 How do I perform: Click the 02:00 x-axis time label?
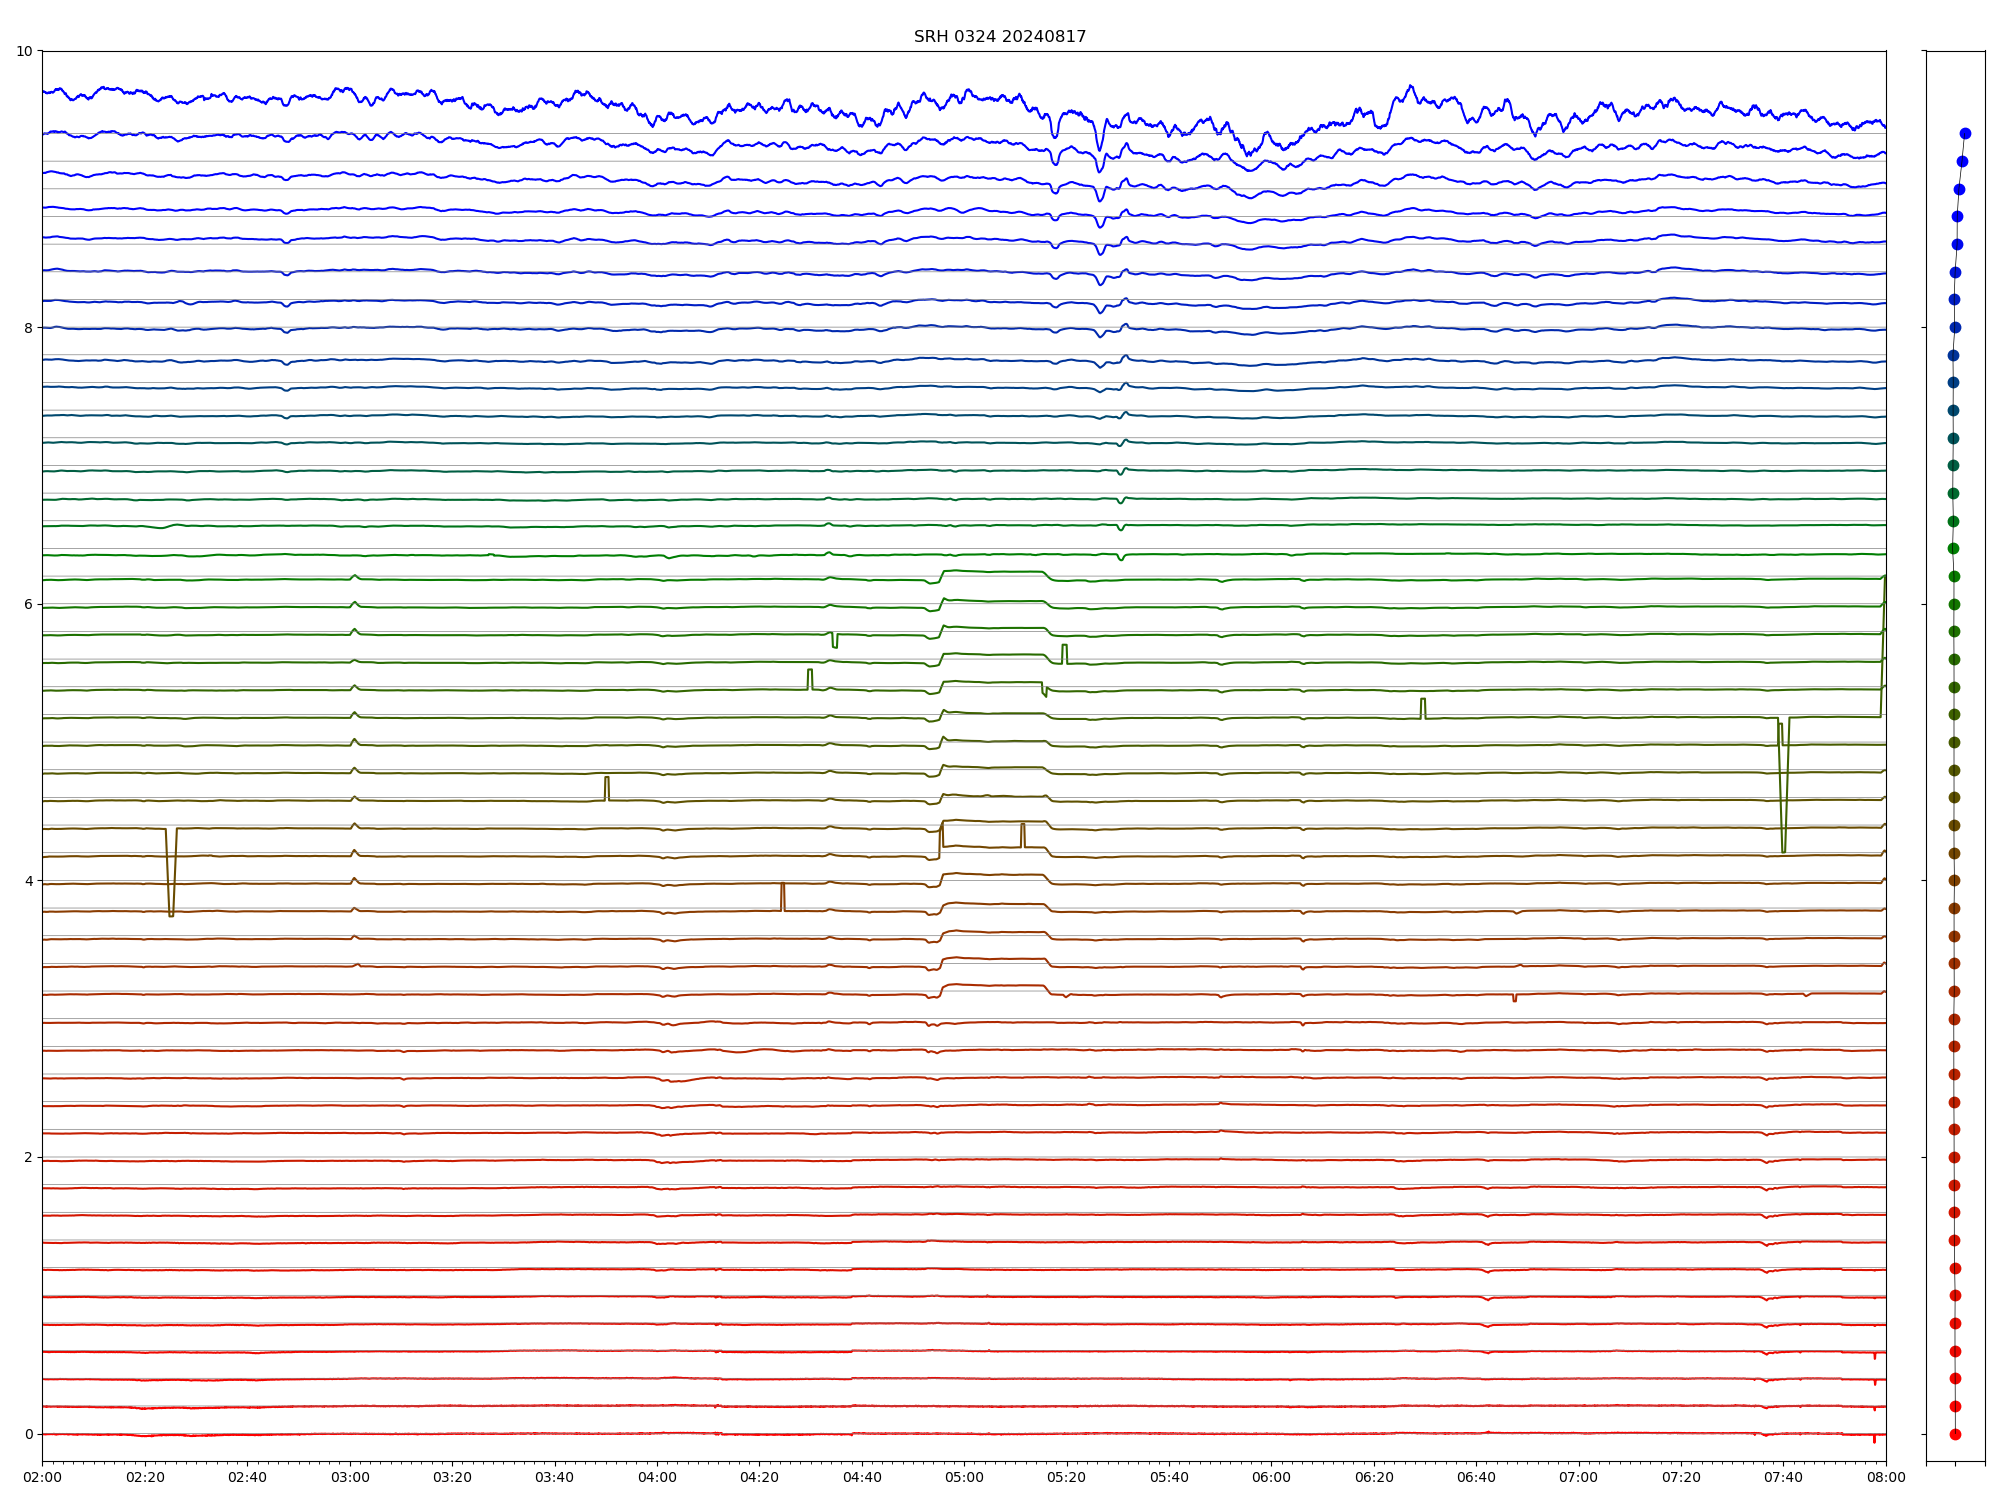click(42, 1477)
